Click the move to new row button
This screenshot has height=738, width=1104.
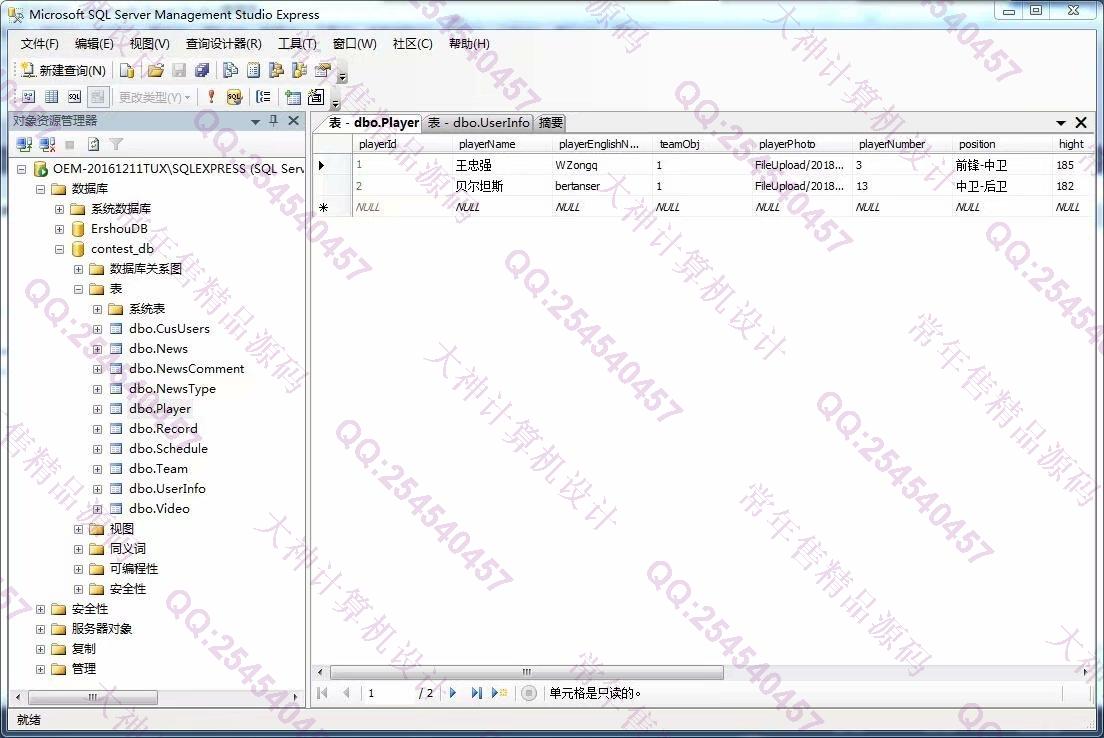point(499,693)
